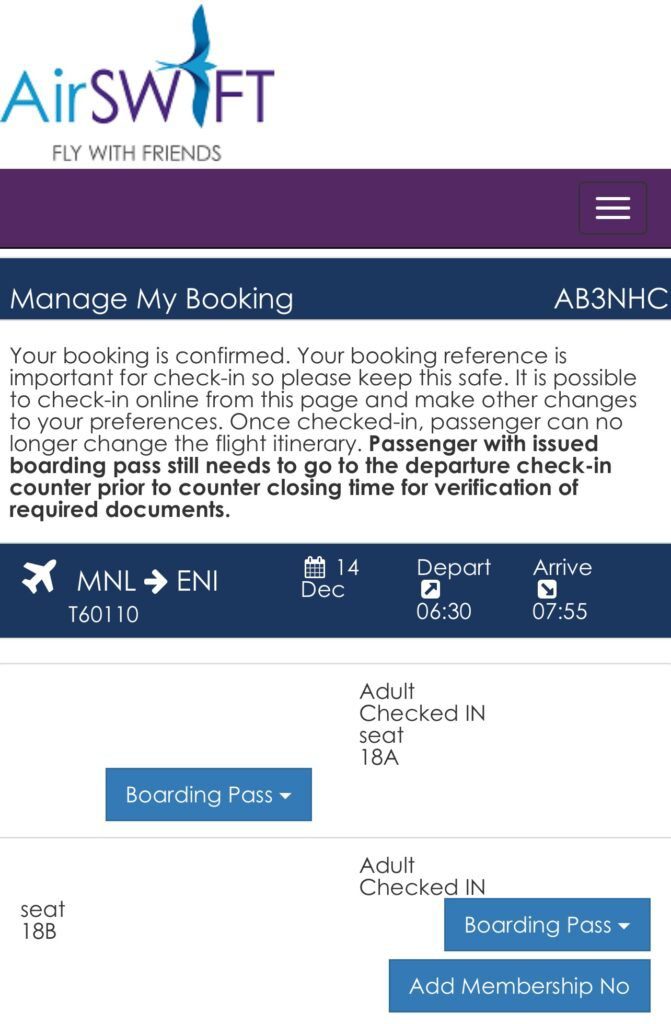
Task: Click the seat 18A label
Action: [381, 746]
